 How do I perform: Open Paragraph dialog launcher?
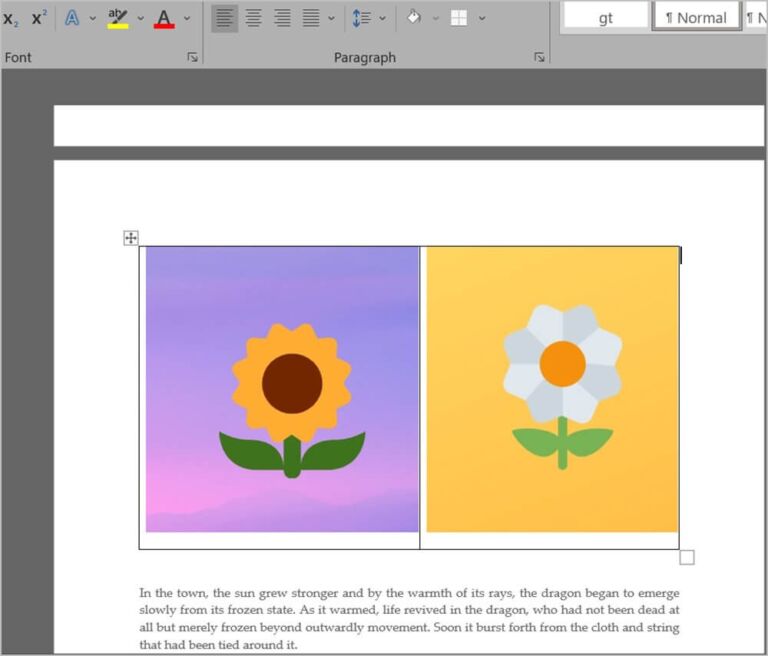[539, 58]
